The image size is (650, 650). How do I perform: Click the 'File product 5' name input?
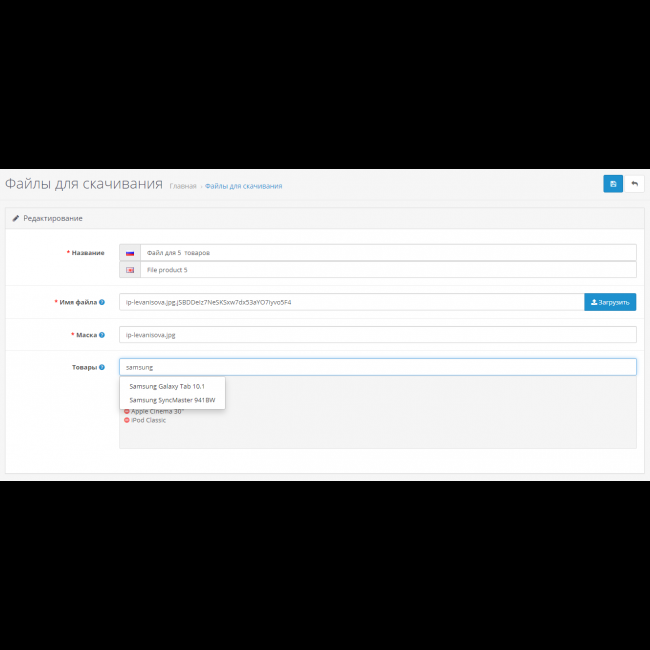pyautogui.click(x=387, y=270)
